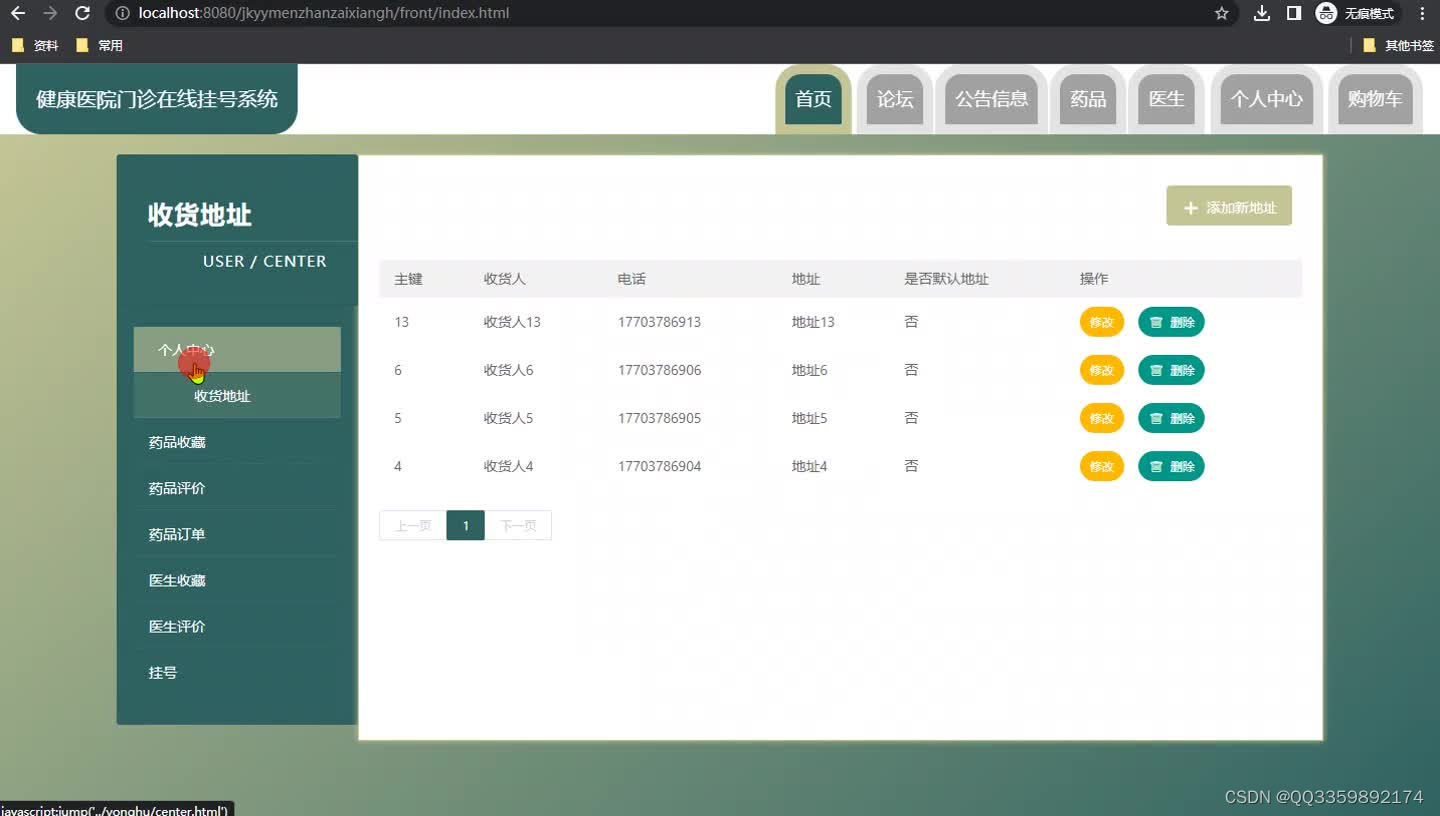Click phone number 17703786905
The height and width of the screenshot is (816, 1440).
[659, 418]
